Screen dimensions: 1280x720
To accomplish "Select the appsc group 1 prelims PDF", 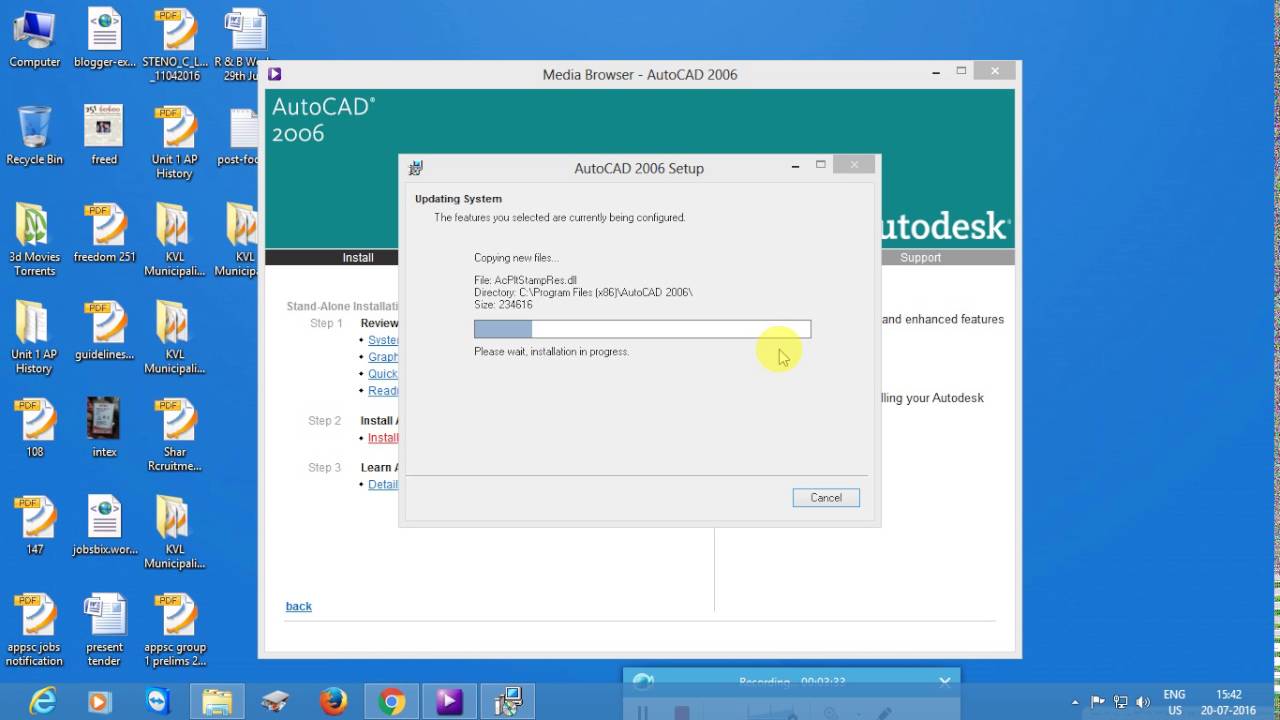I will (174, 630).
